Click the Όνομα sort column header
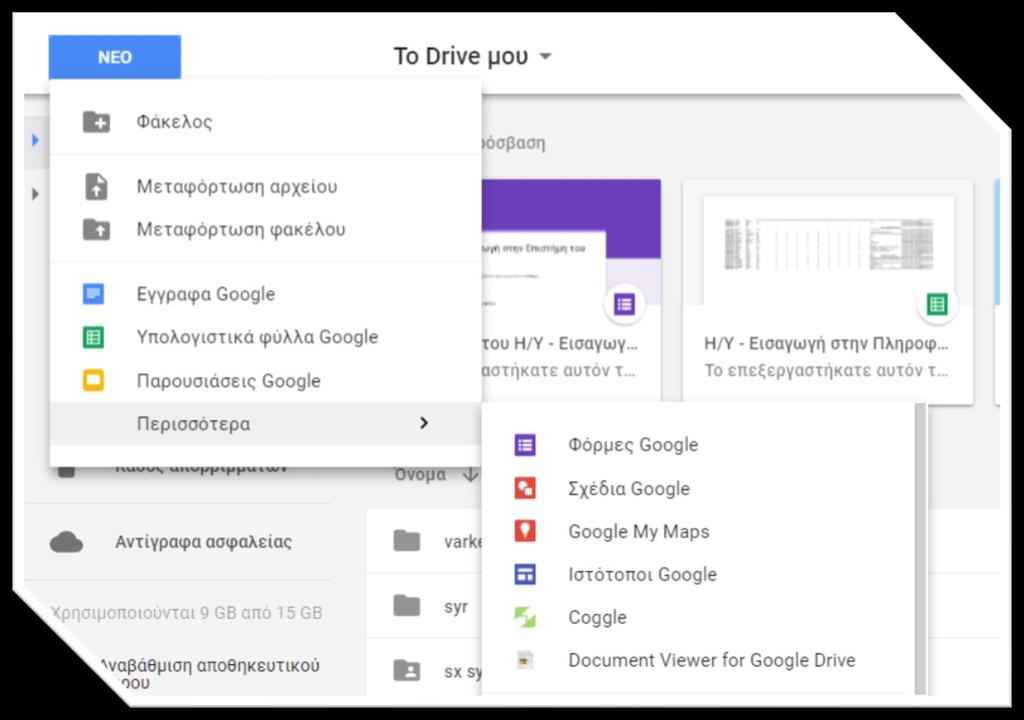This screenshot has height=720, width=1024. [420, 474]
